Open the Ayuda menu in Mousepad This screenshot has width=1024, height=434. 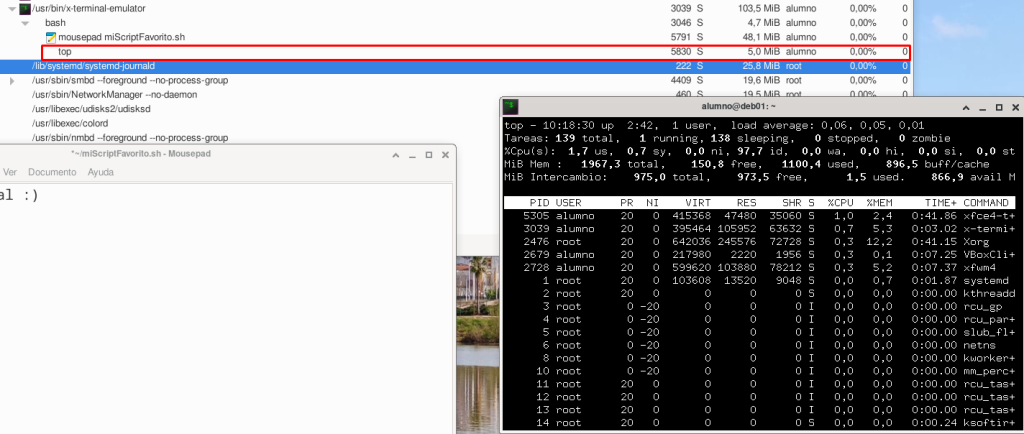tap(100, 172)
